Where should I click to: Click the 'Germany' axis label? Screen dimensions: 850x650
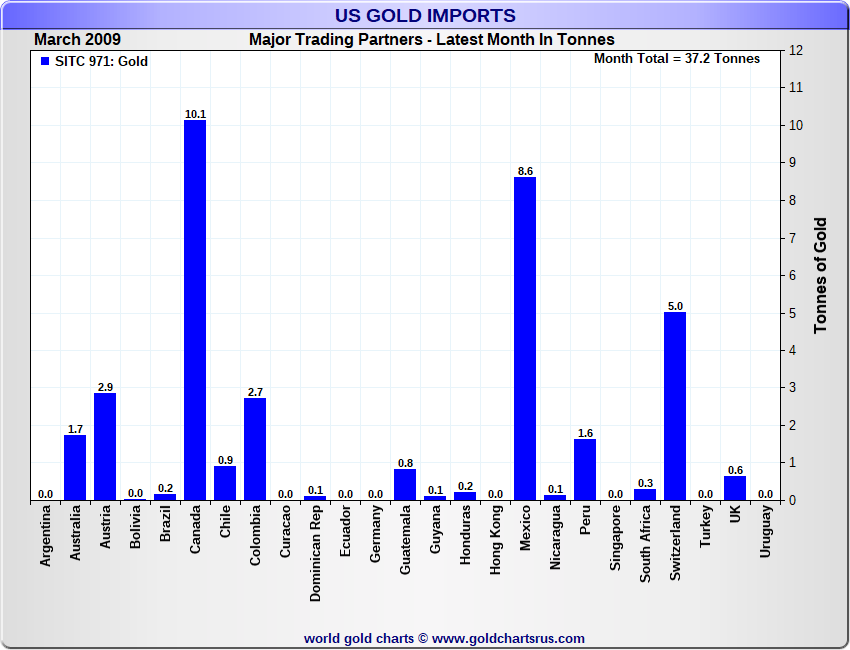coord(375,534)
